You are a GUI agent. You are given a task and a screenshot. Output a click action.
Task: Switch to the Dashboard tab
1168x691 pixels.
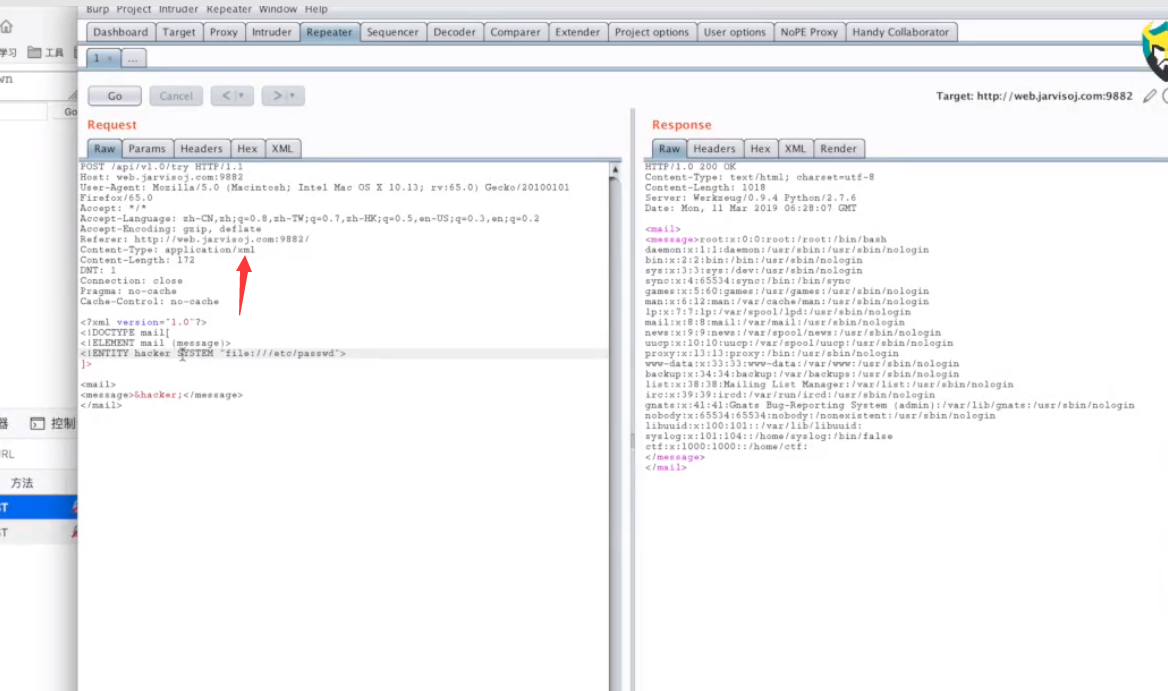point(121,32)
